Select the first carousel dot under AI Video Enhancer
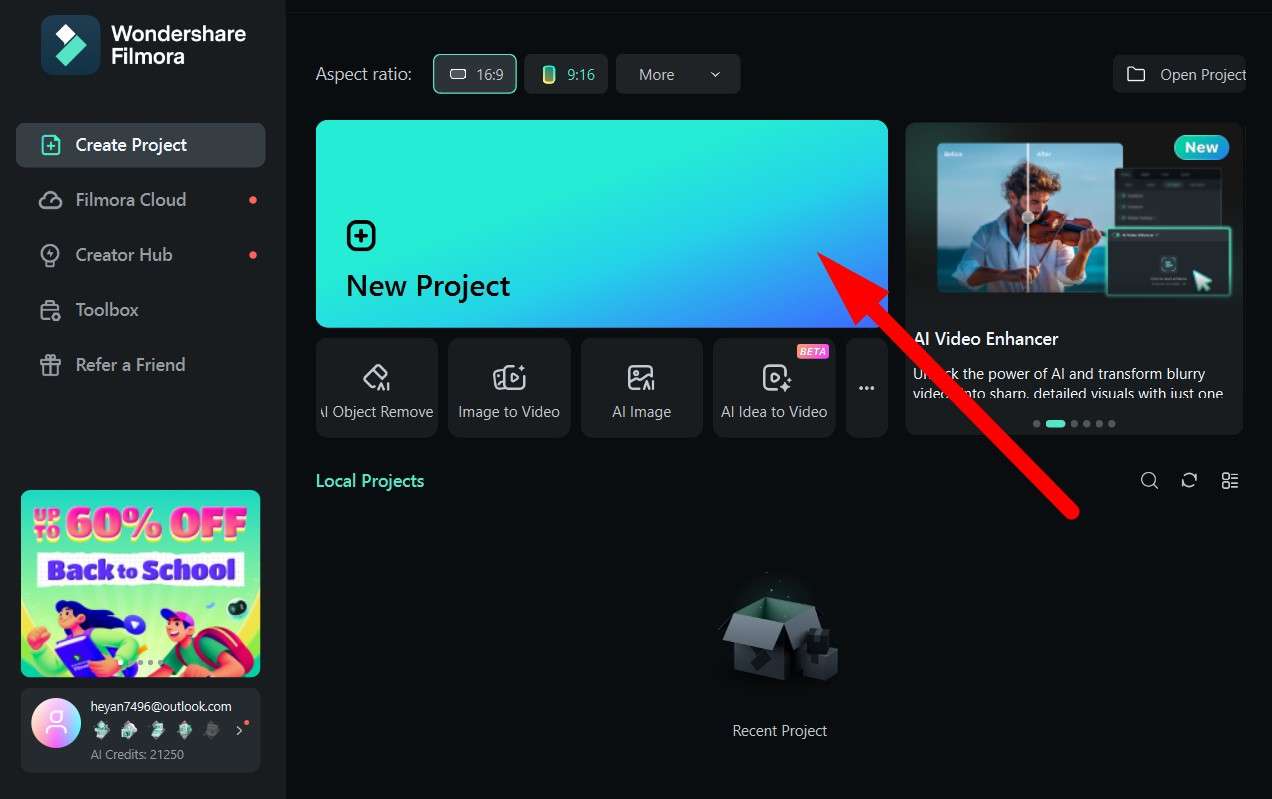The height and width of the screenshot is (799, 1272). pyautogui.click(x=1037, y=424)
